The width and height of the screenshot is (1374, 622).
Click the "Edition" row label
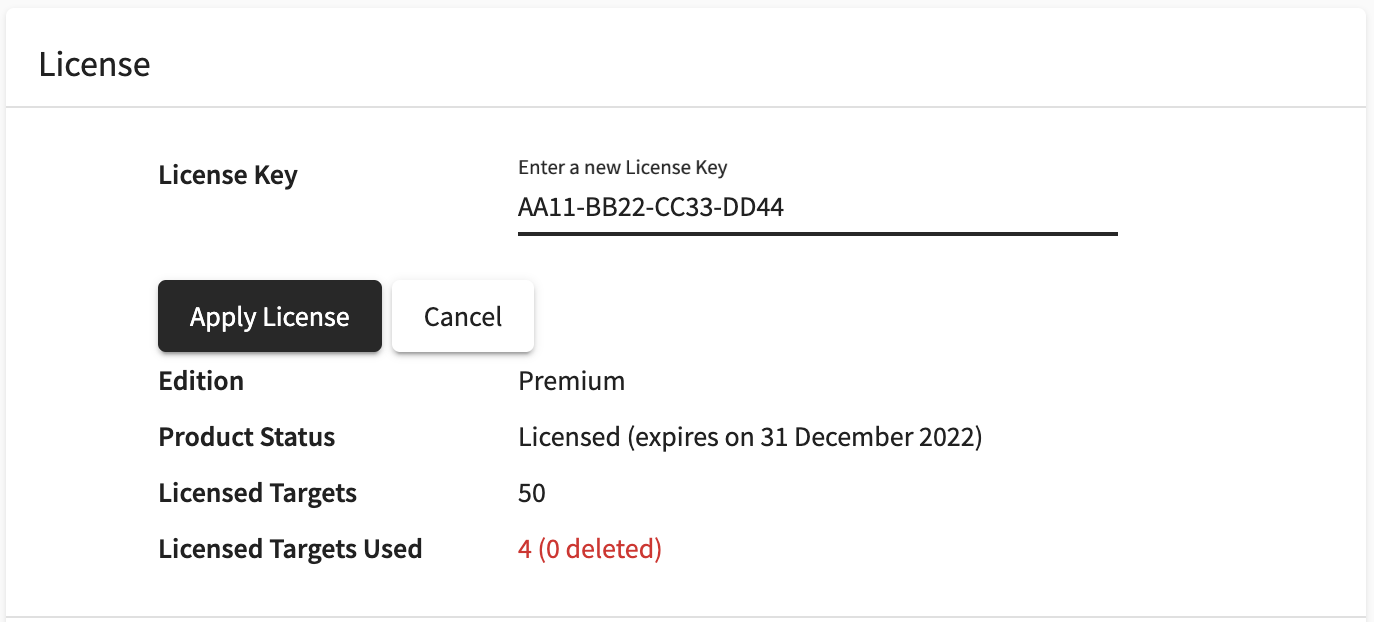[x=201, y=381]
